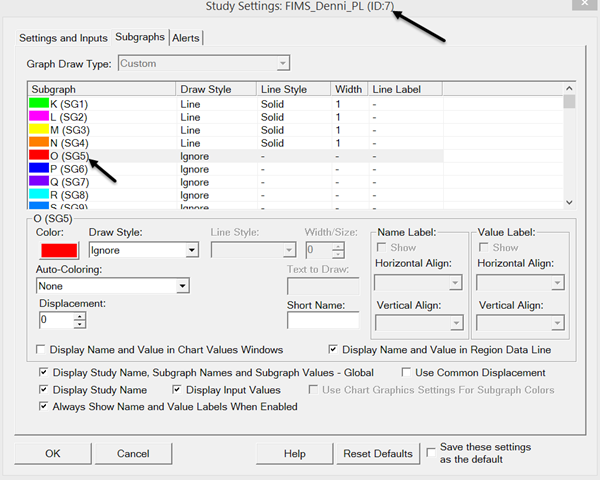600x480 pixels.
Task: Click the magenta L (SG2) color icon
Action: click(40, 116)
